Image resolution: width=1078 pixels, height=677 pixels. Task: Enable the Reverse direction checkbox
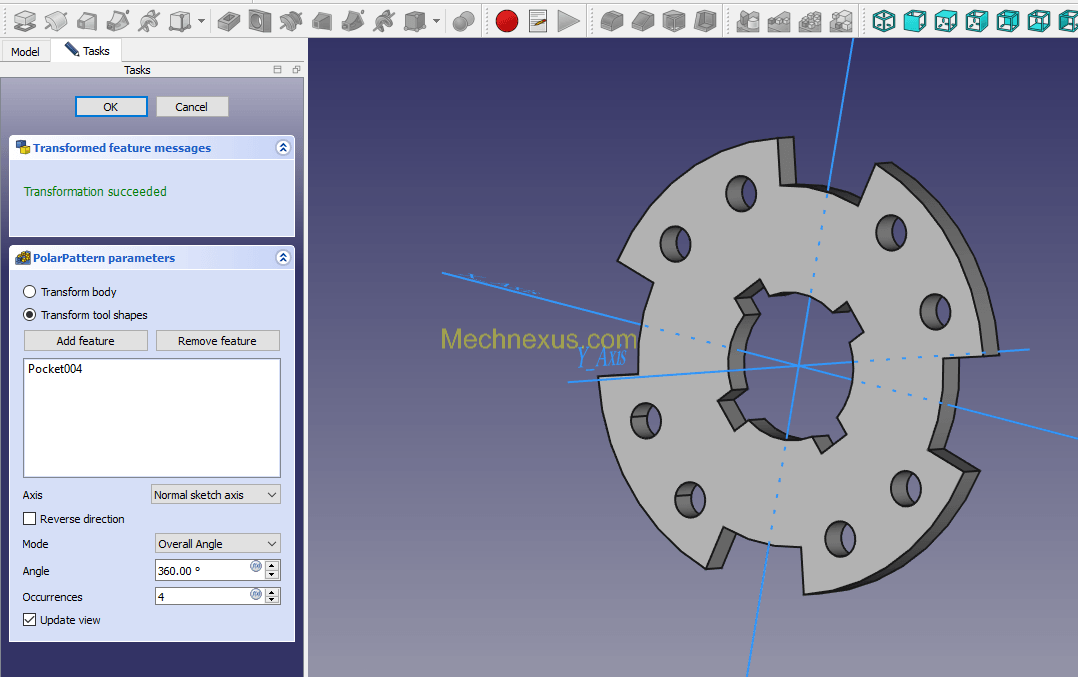(x=30, y=519)
